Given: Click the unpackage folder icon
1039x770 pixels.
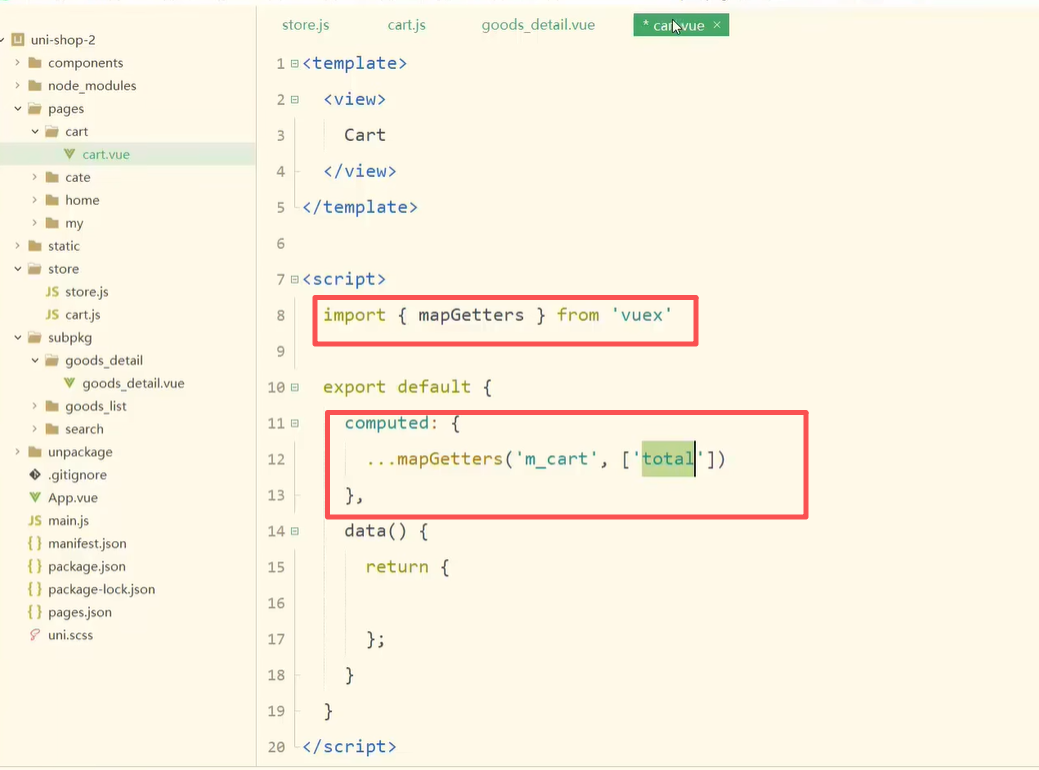Looking at the screenshot, I should pyautogui.click(x=35, y=451).
